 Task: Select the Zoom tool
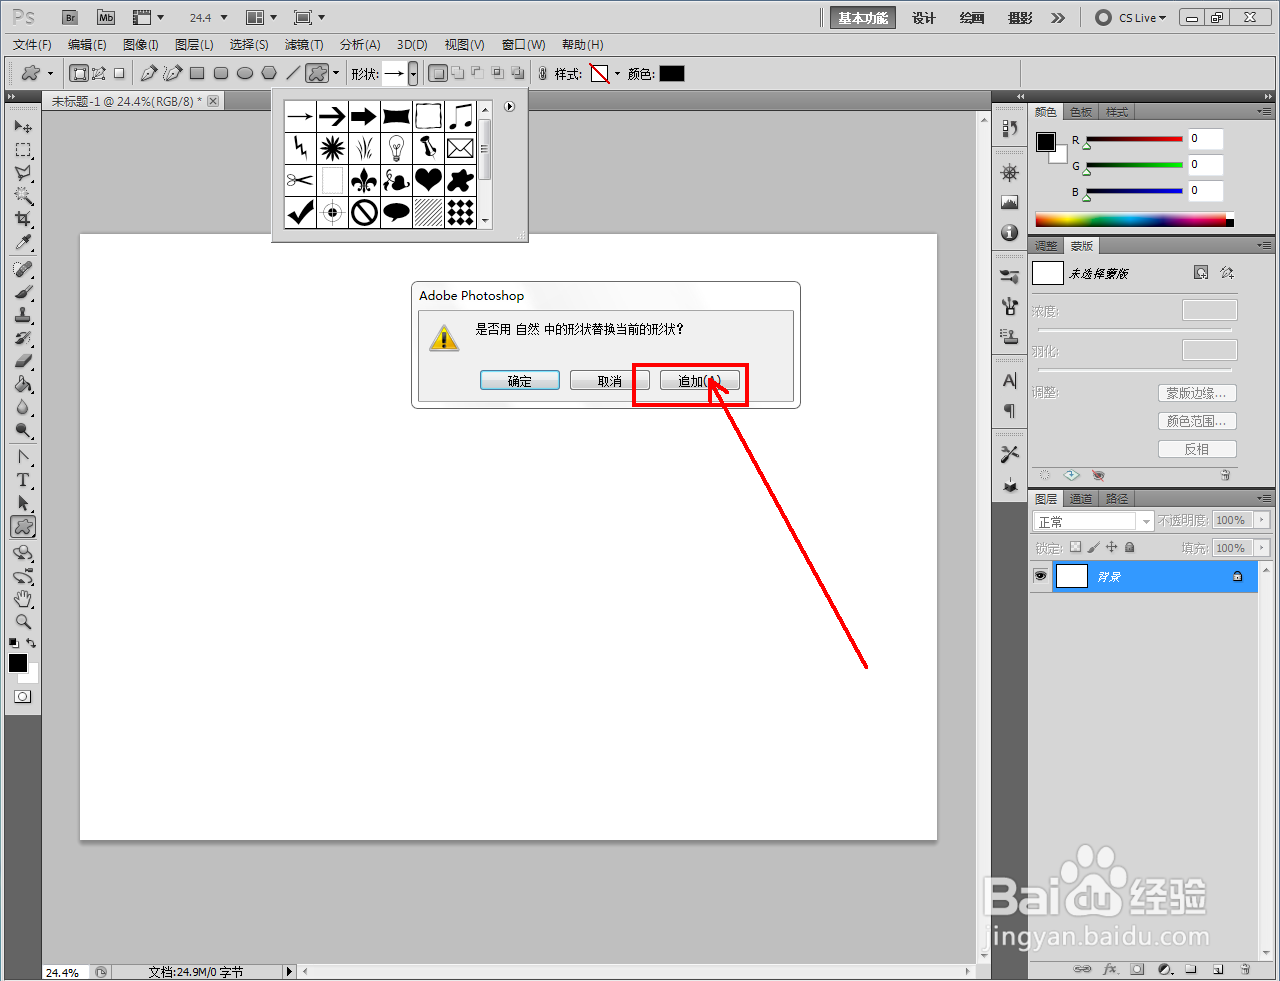point(23,622)
